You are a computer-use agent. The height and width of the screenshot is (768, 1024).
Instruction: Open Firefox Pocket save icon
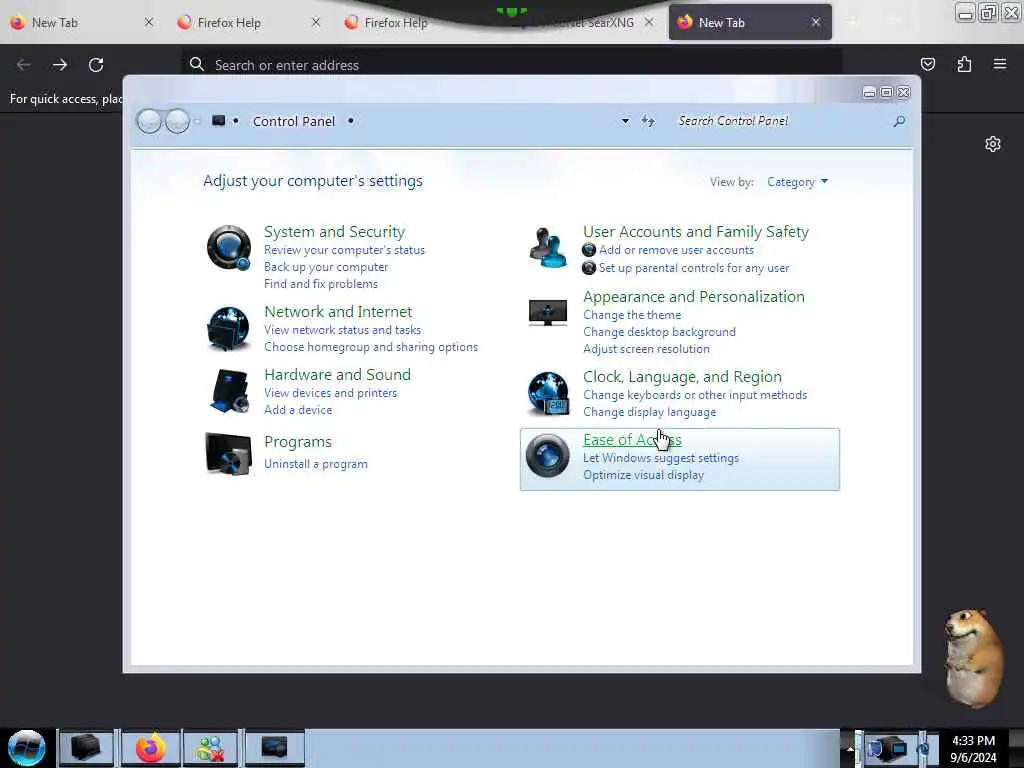pyautogui.click(x=927, y=64)
